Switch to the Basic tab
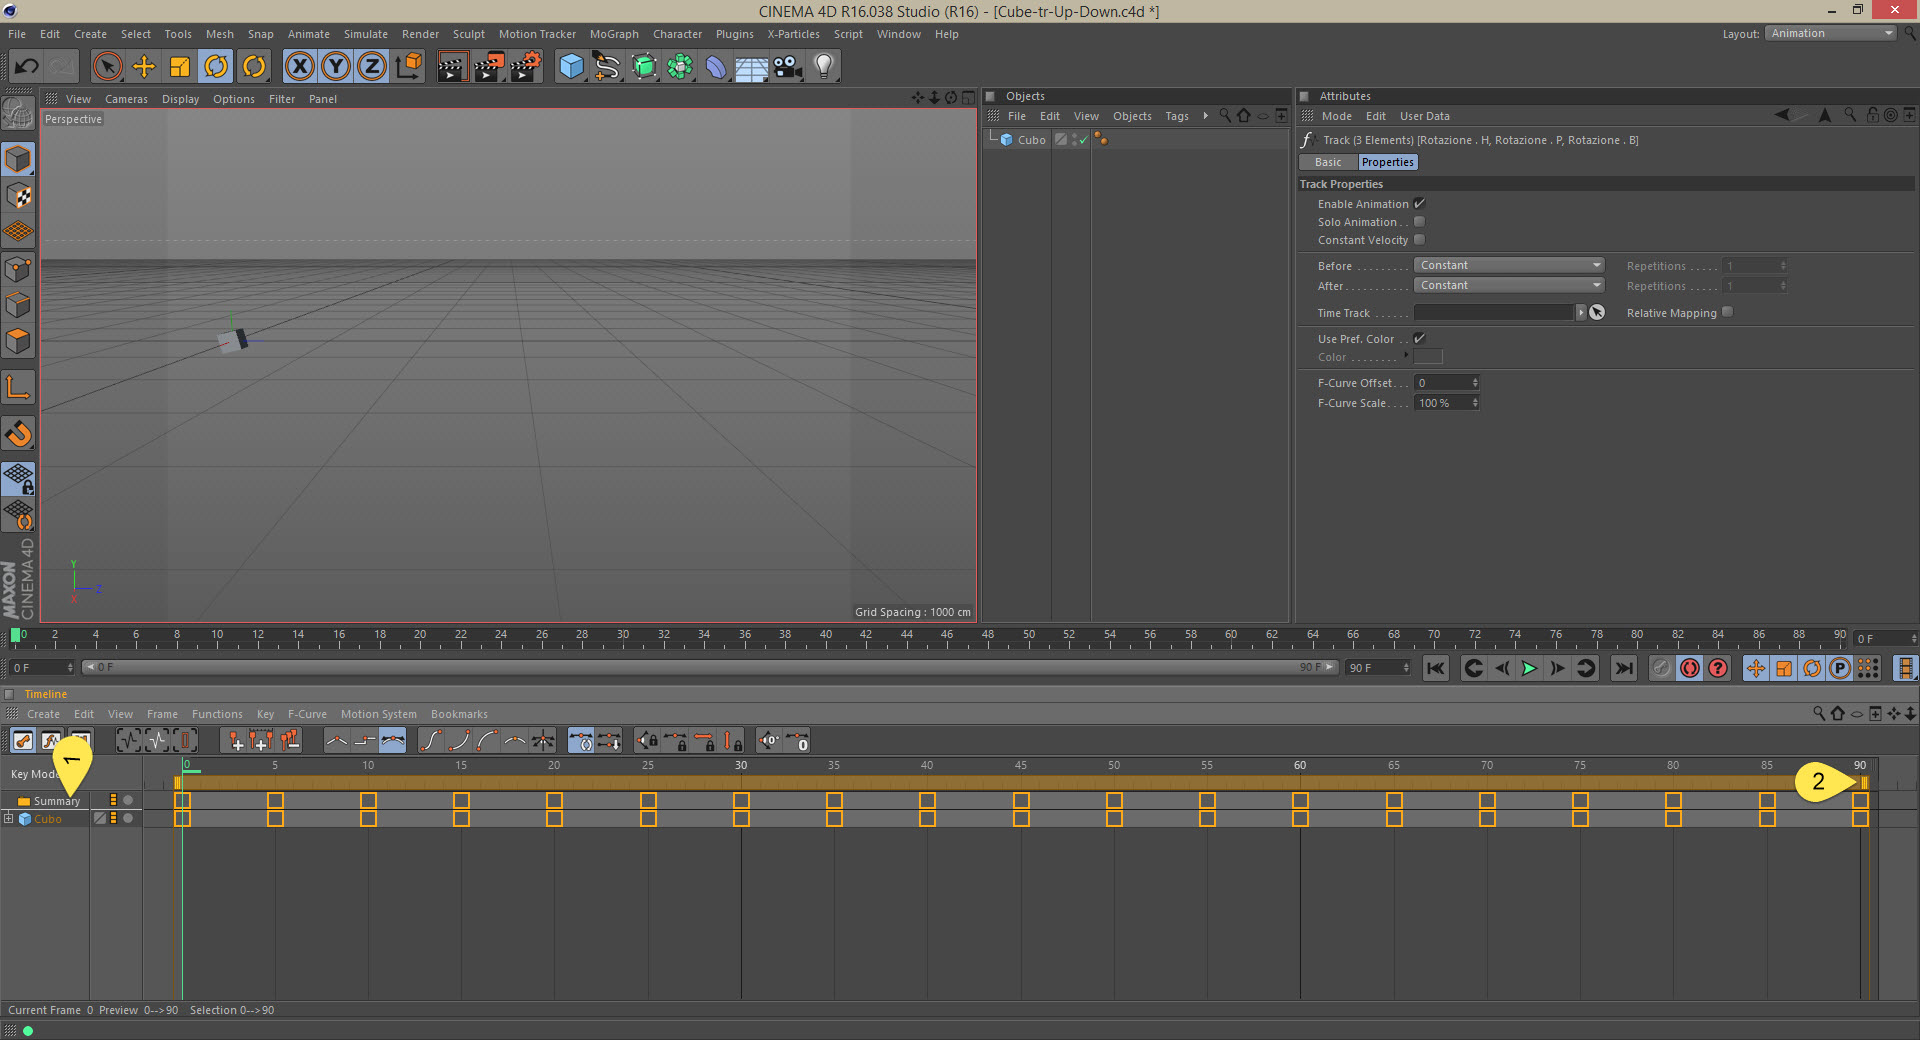The width and height of the screenshot is (1920, 1040). (1327, 162)
